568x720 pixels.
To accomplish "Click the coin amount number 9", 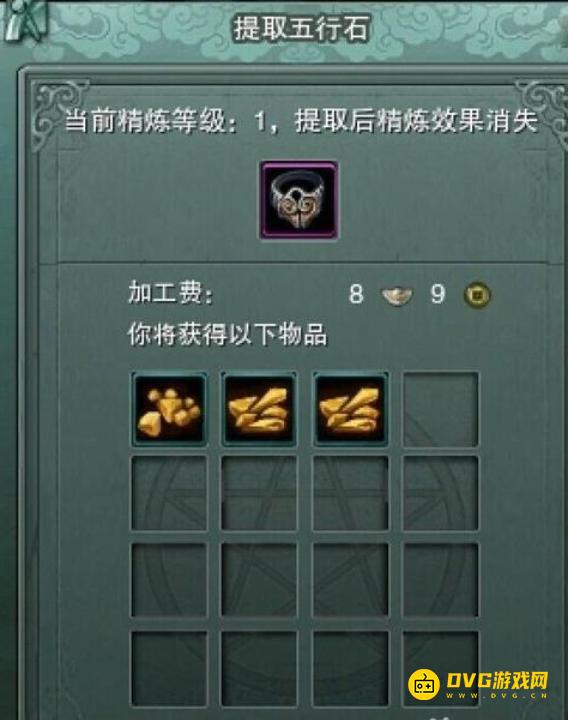I will point(438,294).
